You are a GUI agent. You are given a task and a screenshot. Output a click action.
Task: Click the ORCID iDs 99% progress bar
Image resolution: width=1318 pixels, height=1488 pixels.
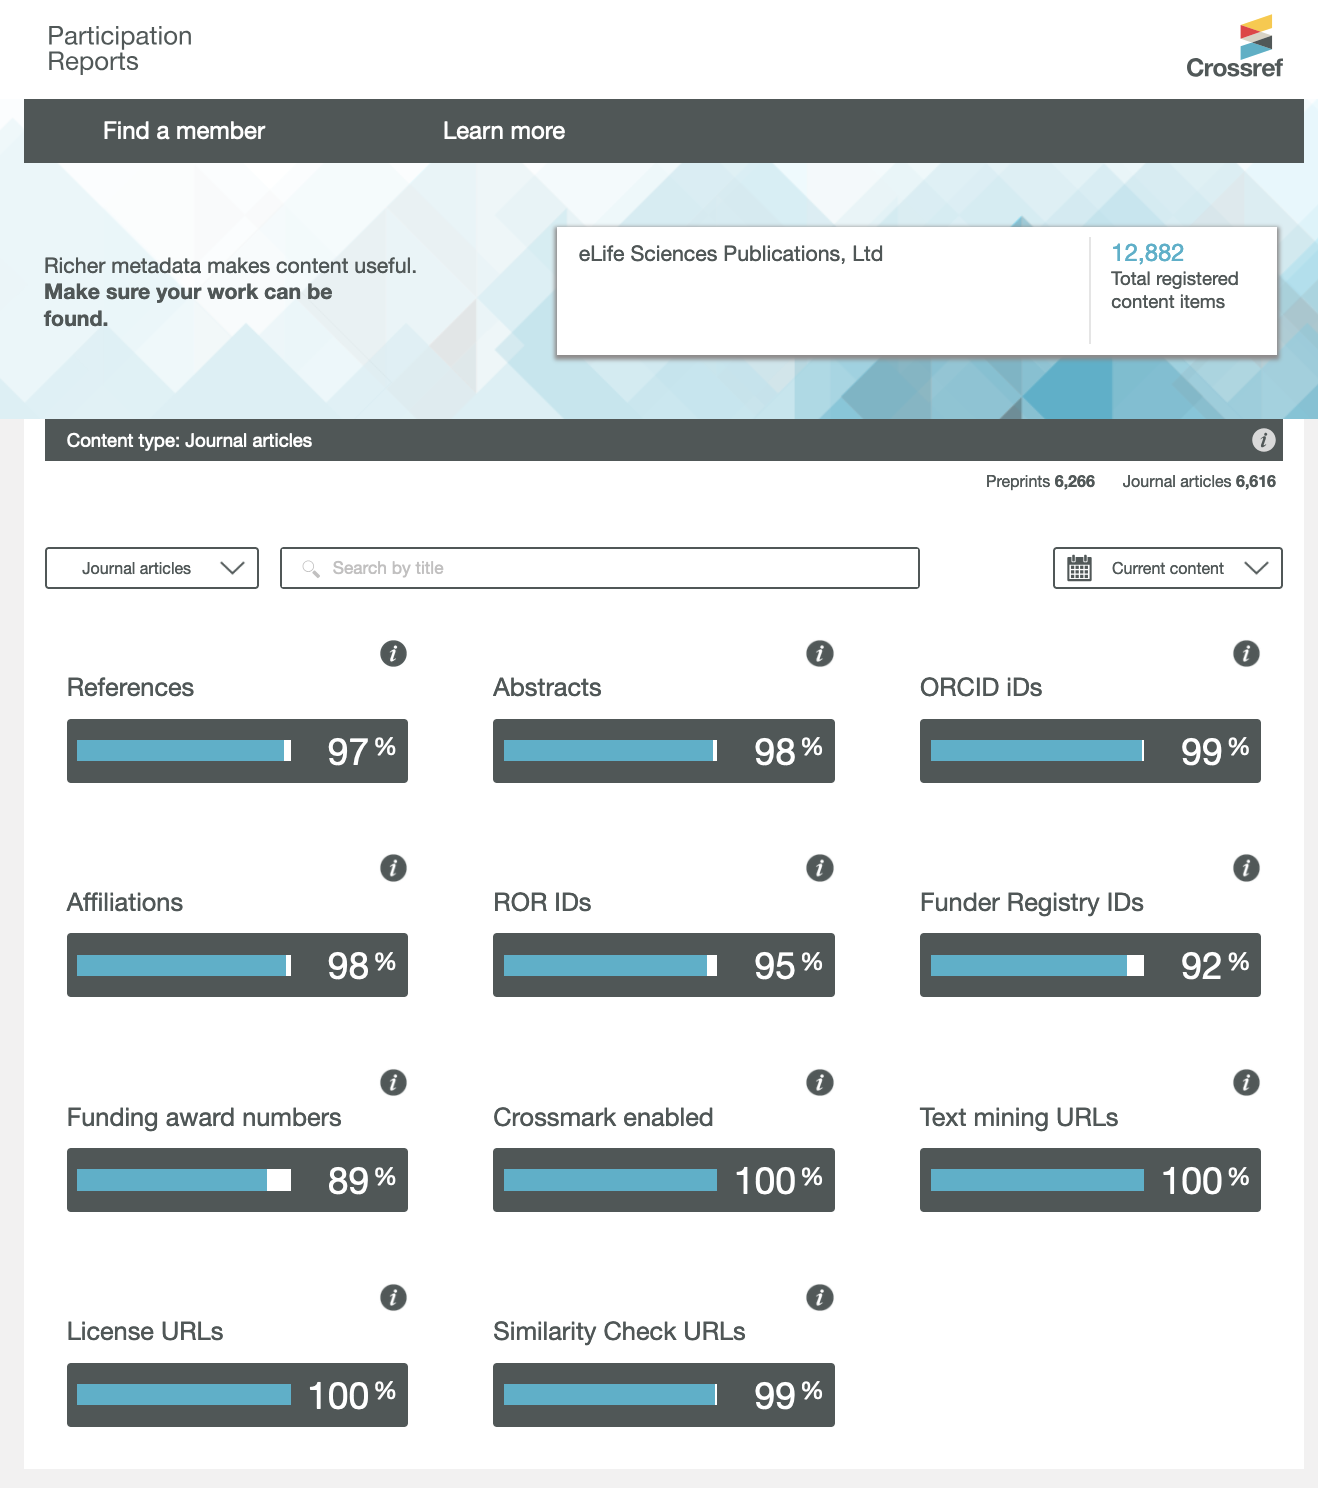pyautogui.click(x=1090, y=751)
